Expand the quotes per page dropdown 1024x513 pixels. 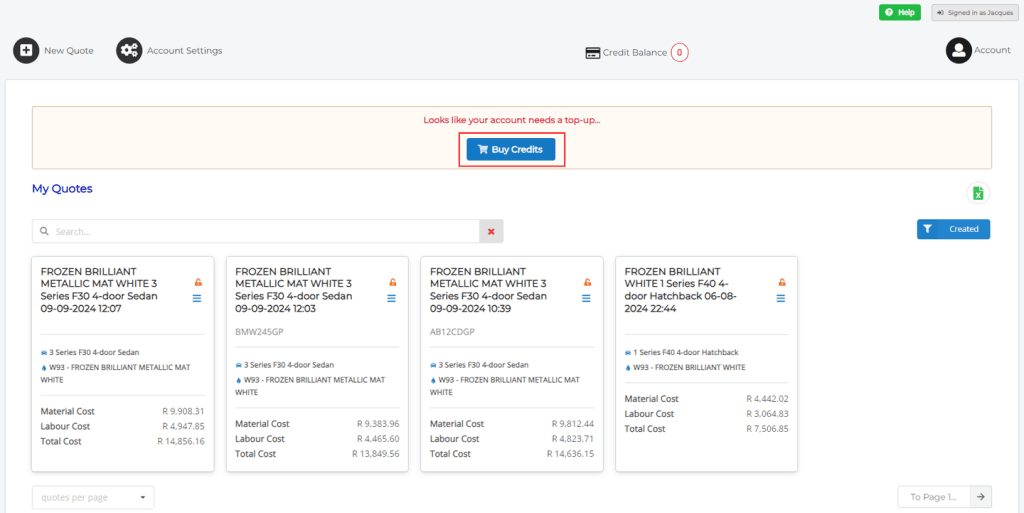pos(93,497)
